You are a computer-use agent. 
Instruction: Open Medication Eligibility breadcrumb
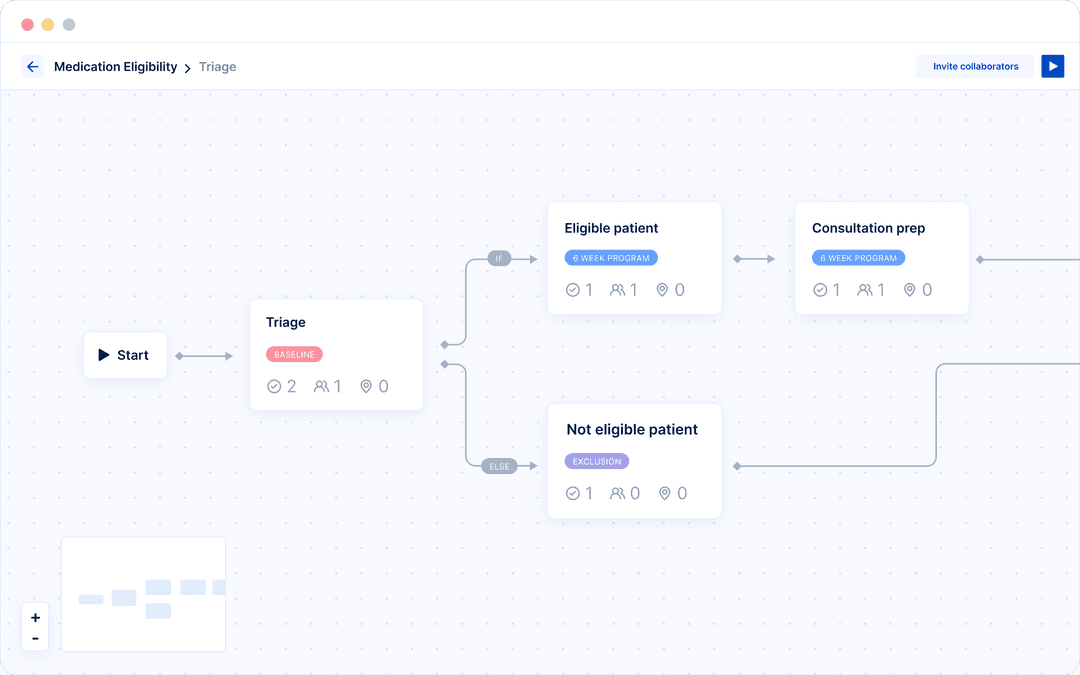(116, 67)
